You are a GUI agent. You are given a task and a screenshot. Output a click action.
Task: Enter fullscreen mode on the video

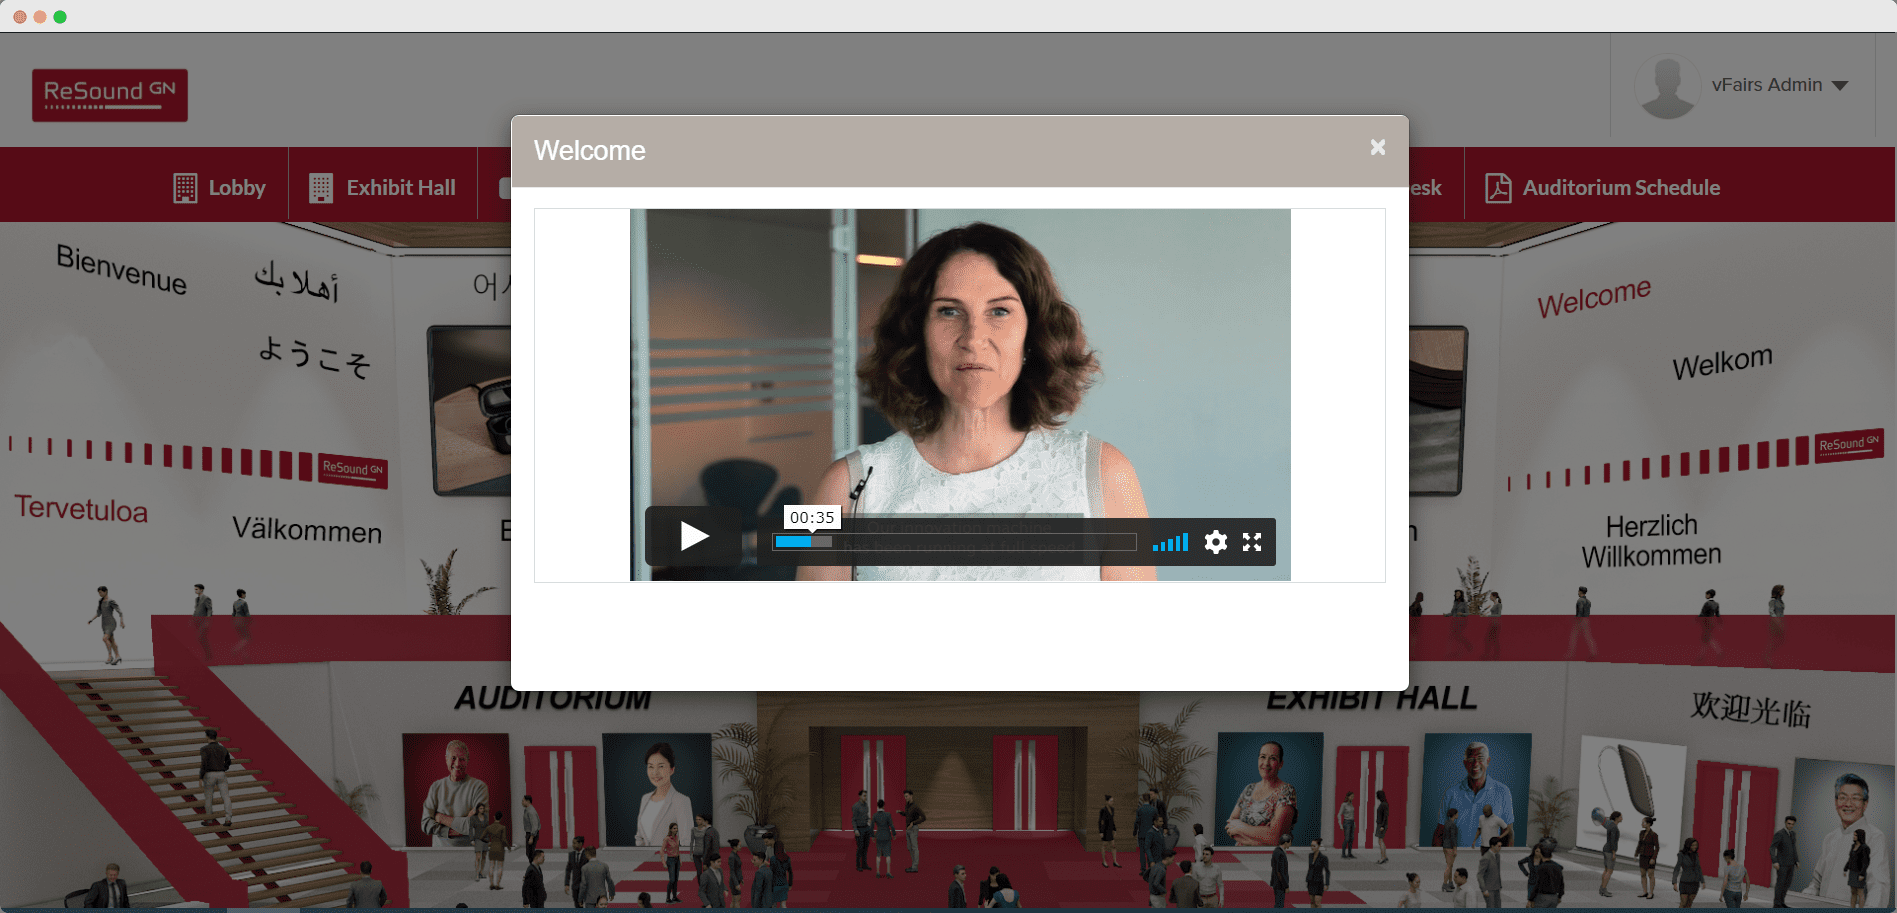pyautogui.click(x=1252, y=542)
